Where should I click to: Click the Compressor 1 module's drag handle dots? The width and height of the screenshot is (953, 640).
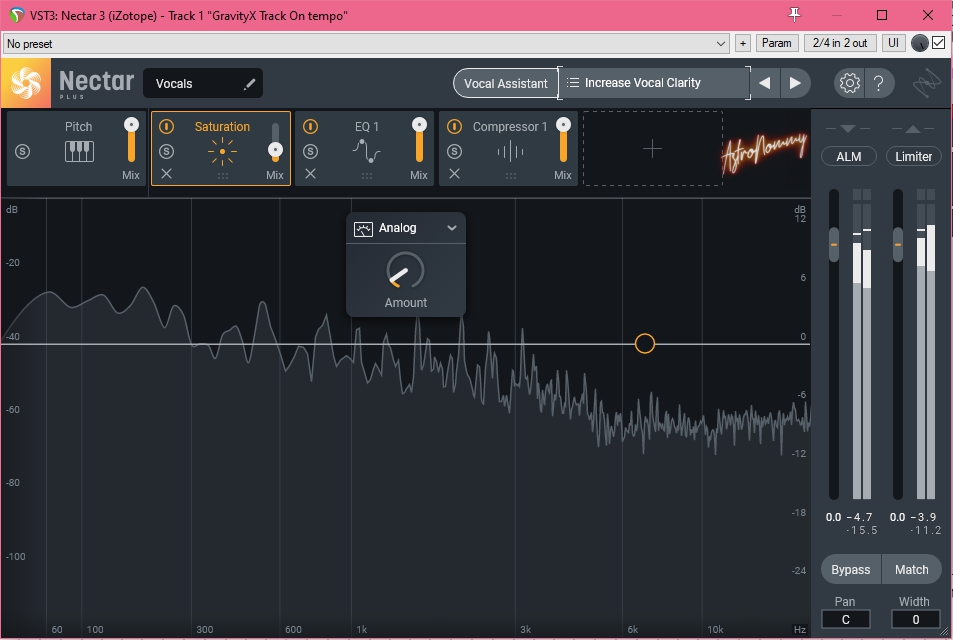click(511, 176)
